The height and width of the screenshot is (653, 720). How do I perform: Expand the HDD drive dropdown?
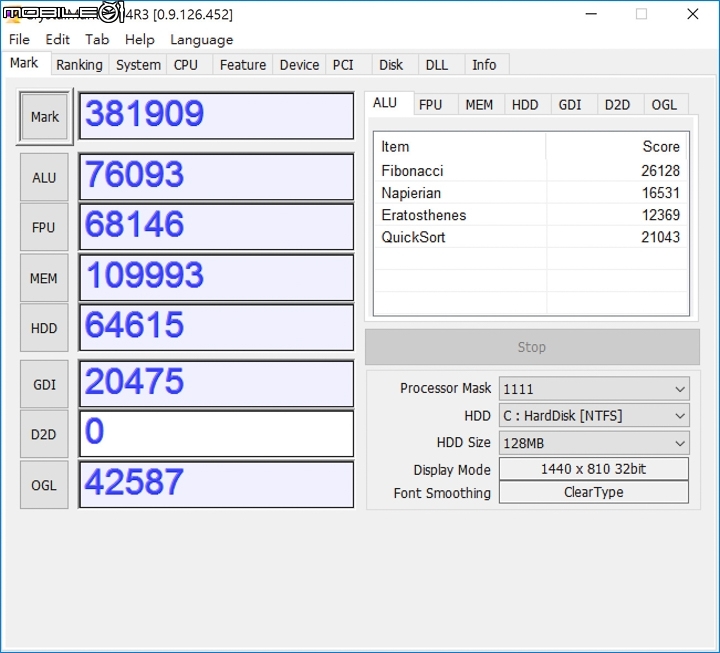(x=594, y=416)
